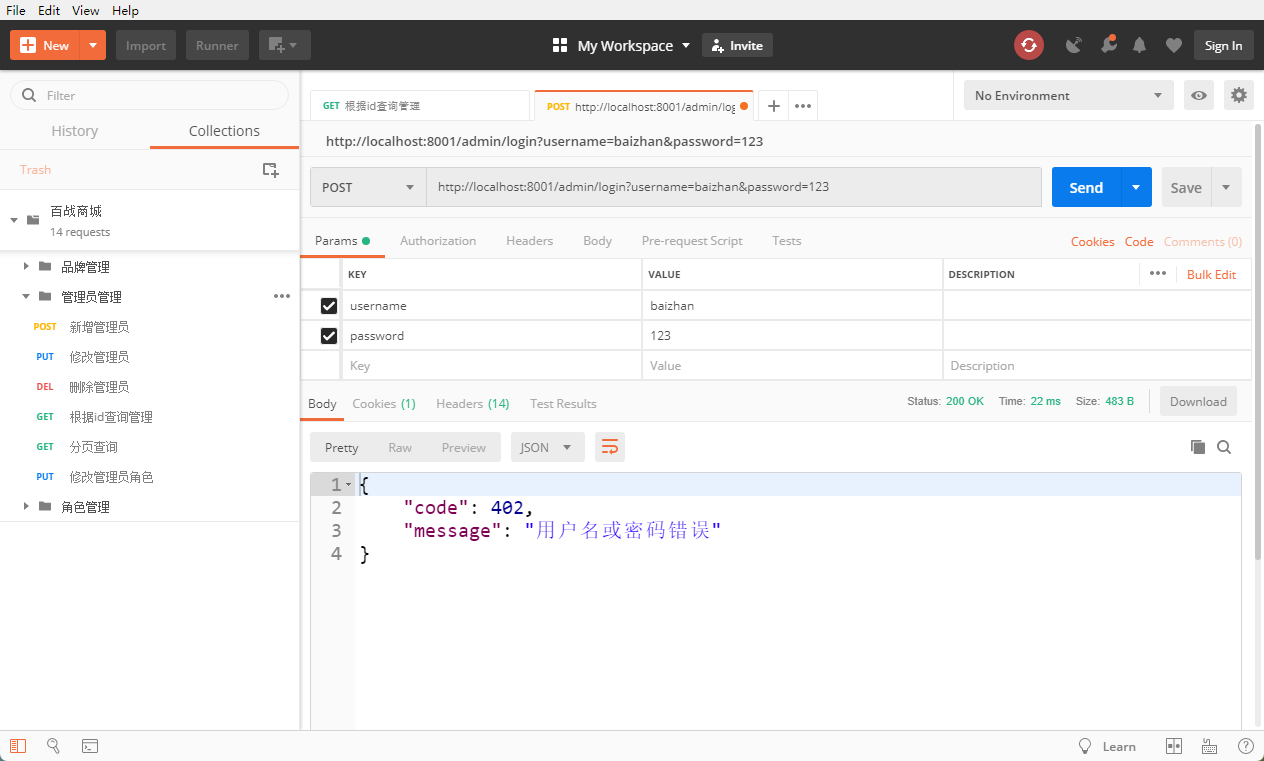Screen dimensions: 1264x761
Task: Open the wrench settings icon in header
Action: (1108, 45)
